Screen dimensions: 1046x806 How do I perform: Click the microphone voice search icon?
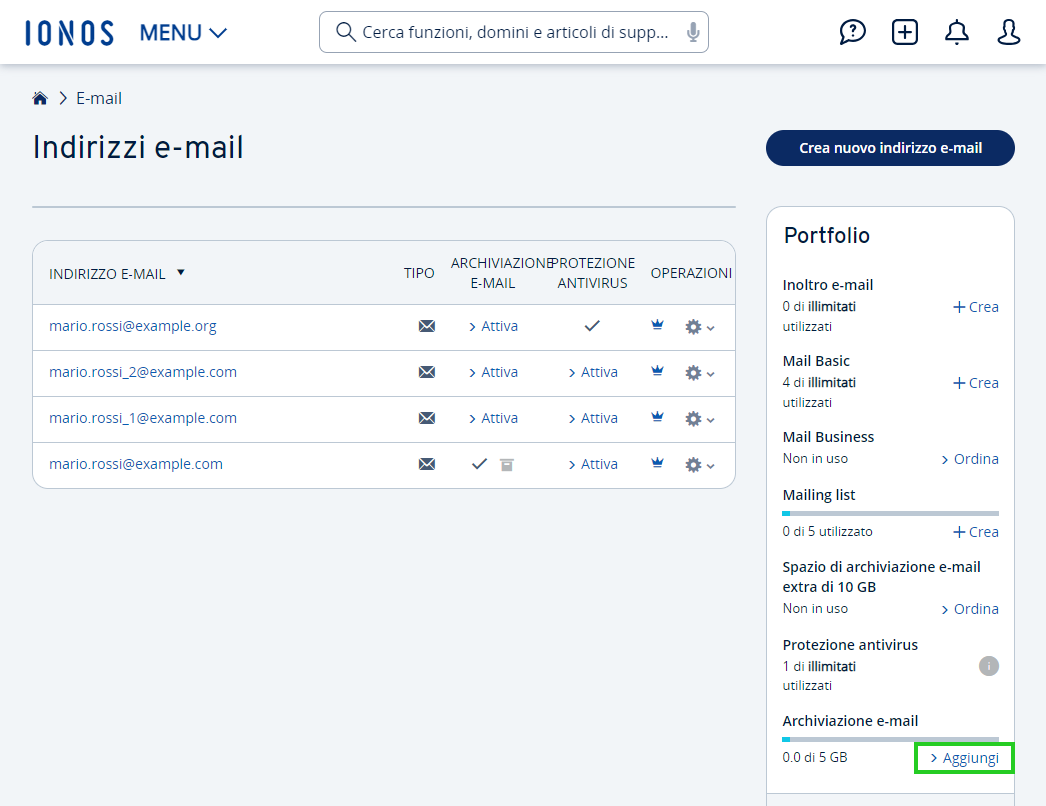coord(693,32)
